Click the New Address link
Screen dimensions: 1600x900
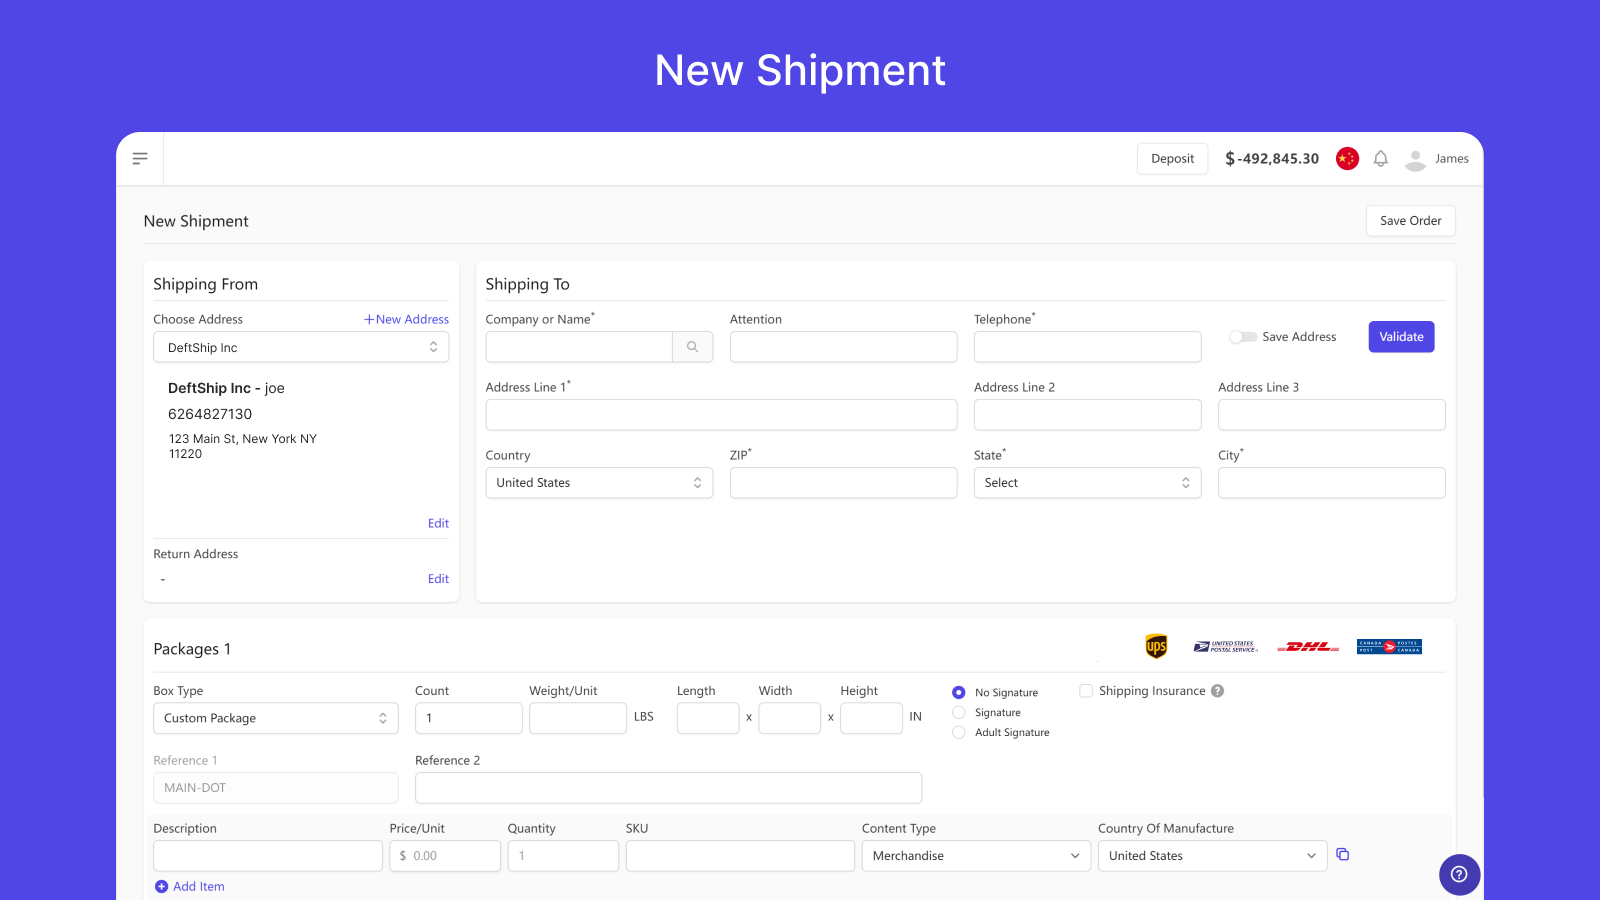(406, 319)
